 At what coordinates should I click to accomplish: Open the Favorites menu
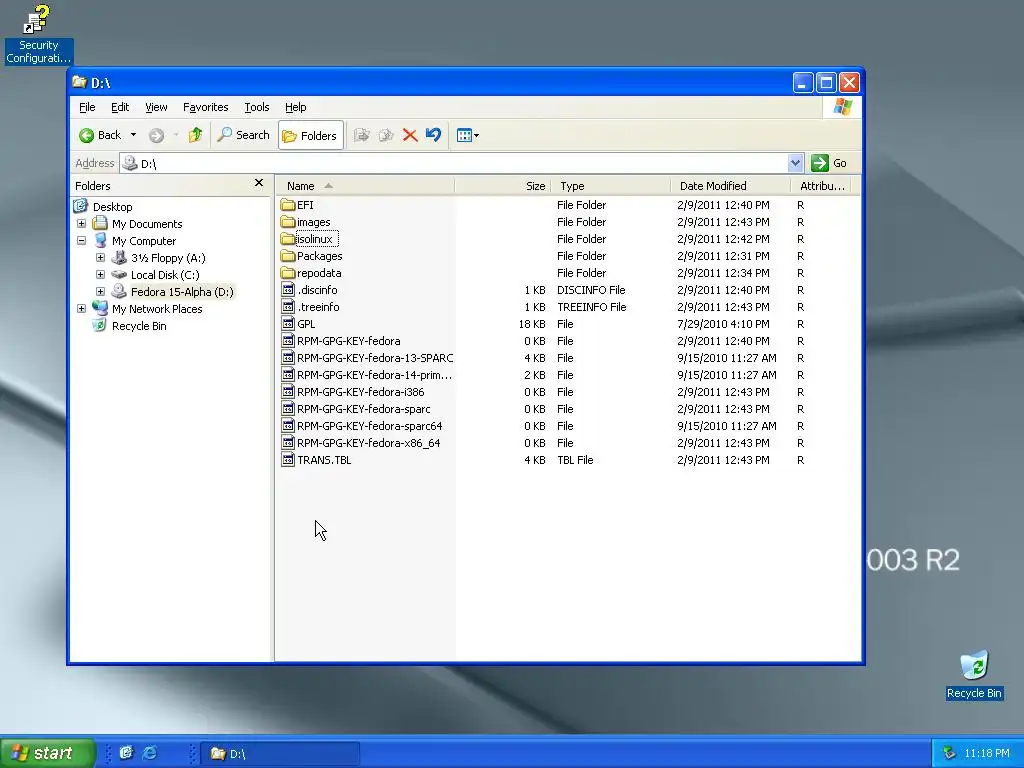[x=206, y=107]
